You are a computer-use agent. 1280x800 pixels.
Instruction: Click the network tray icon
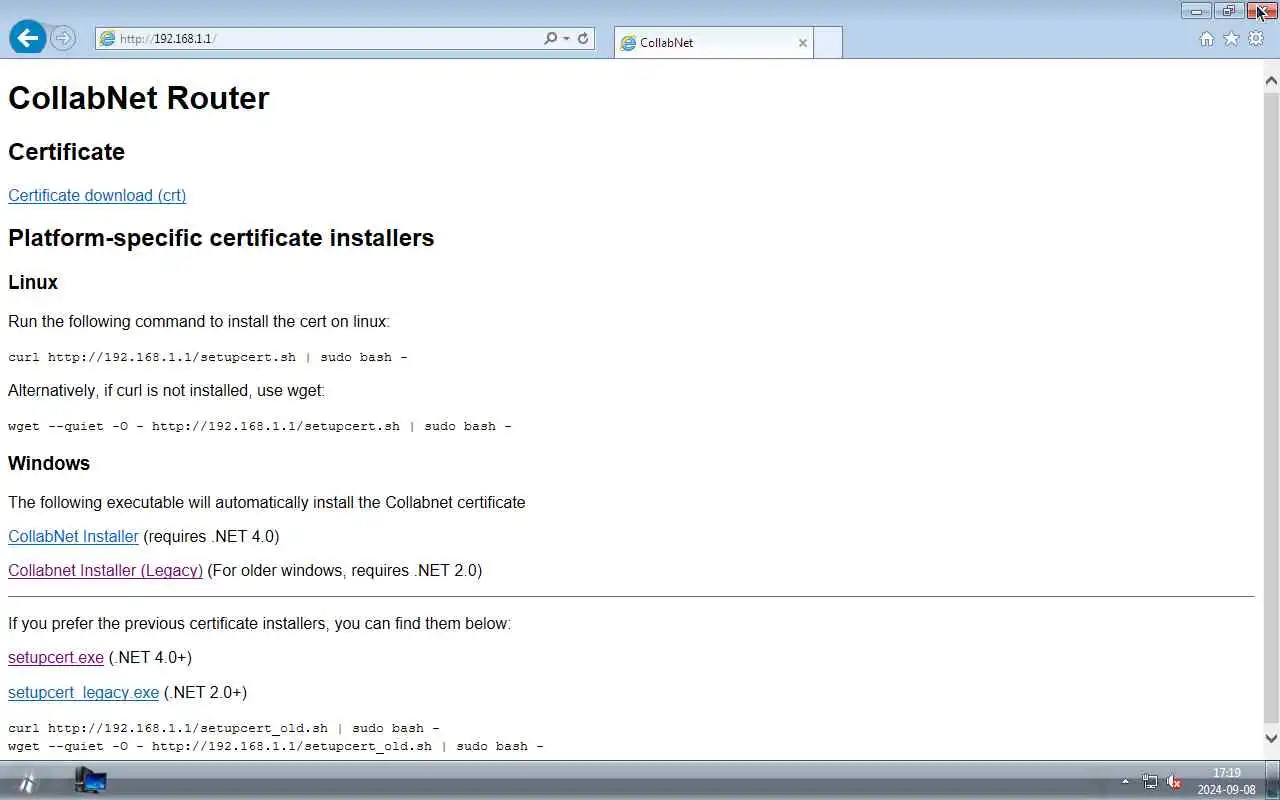click(x=1150, y=782)
